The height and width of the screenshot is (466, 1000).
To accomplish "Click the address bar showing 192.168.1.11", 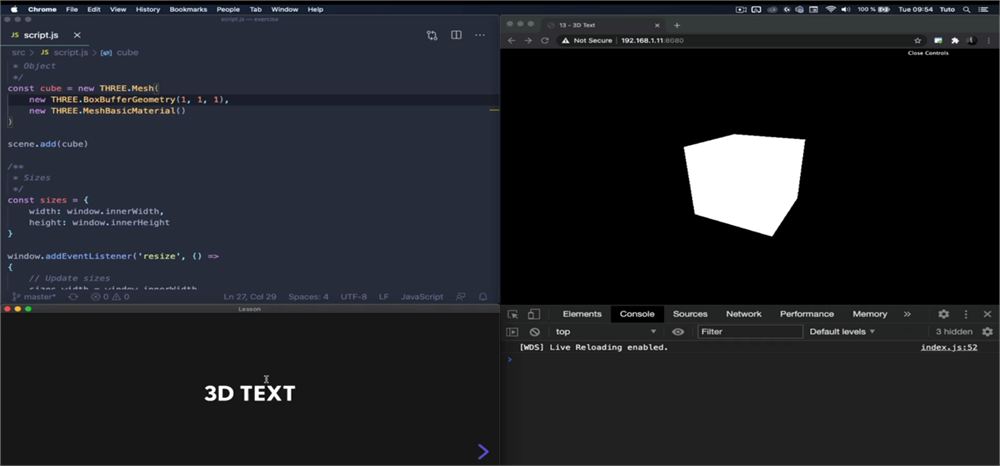I will click(652, 40).
